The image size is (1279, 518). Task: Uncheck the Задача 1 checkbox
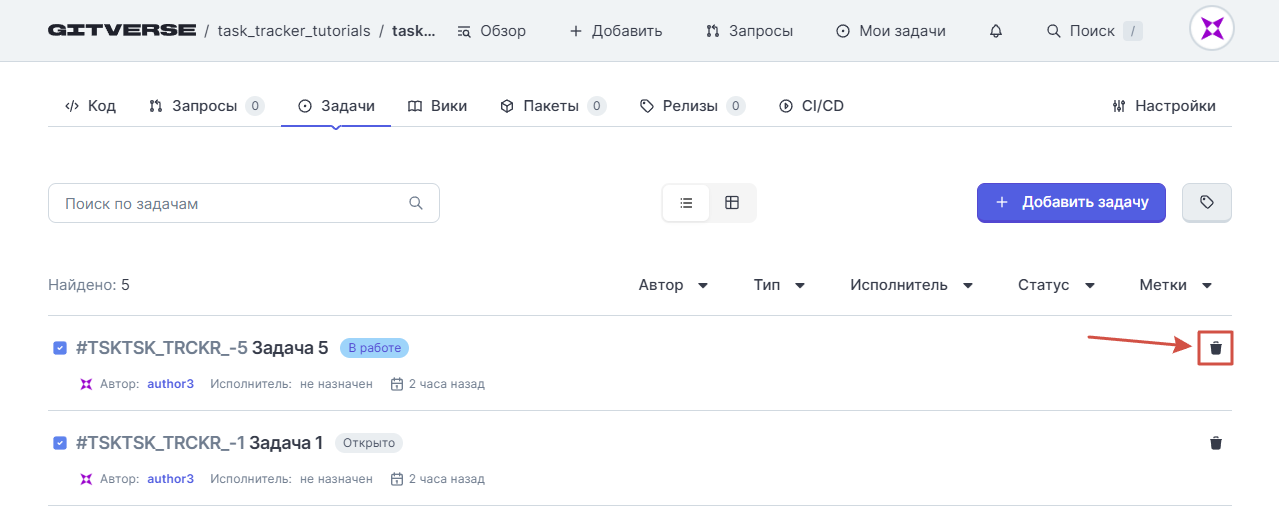coord(60,443)
